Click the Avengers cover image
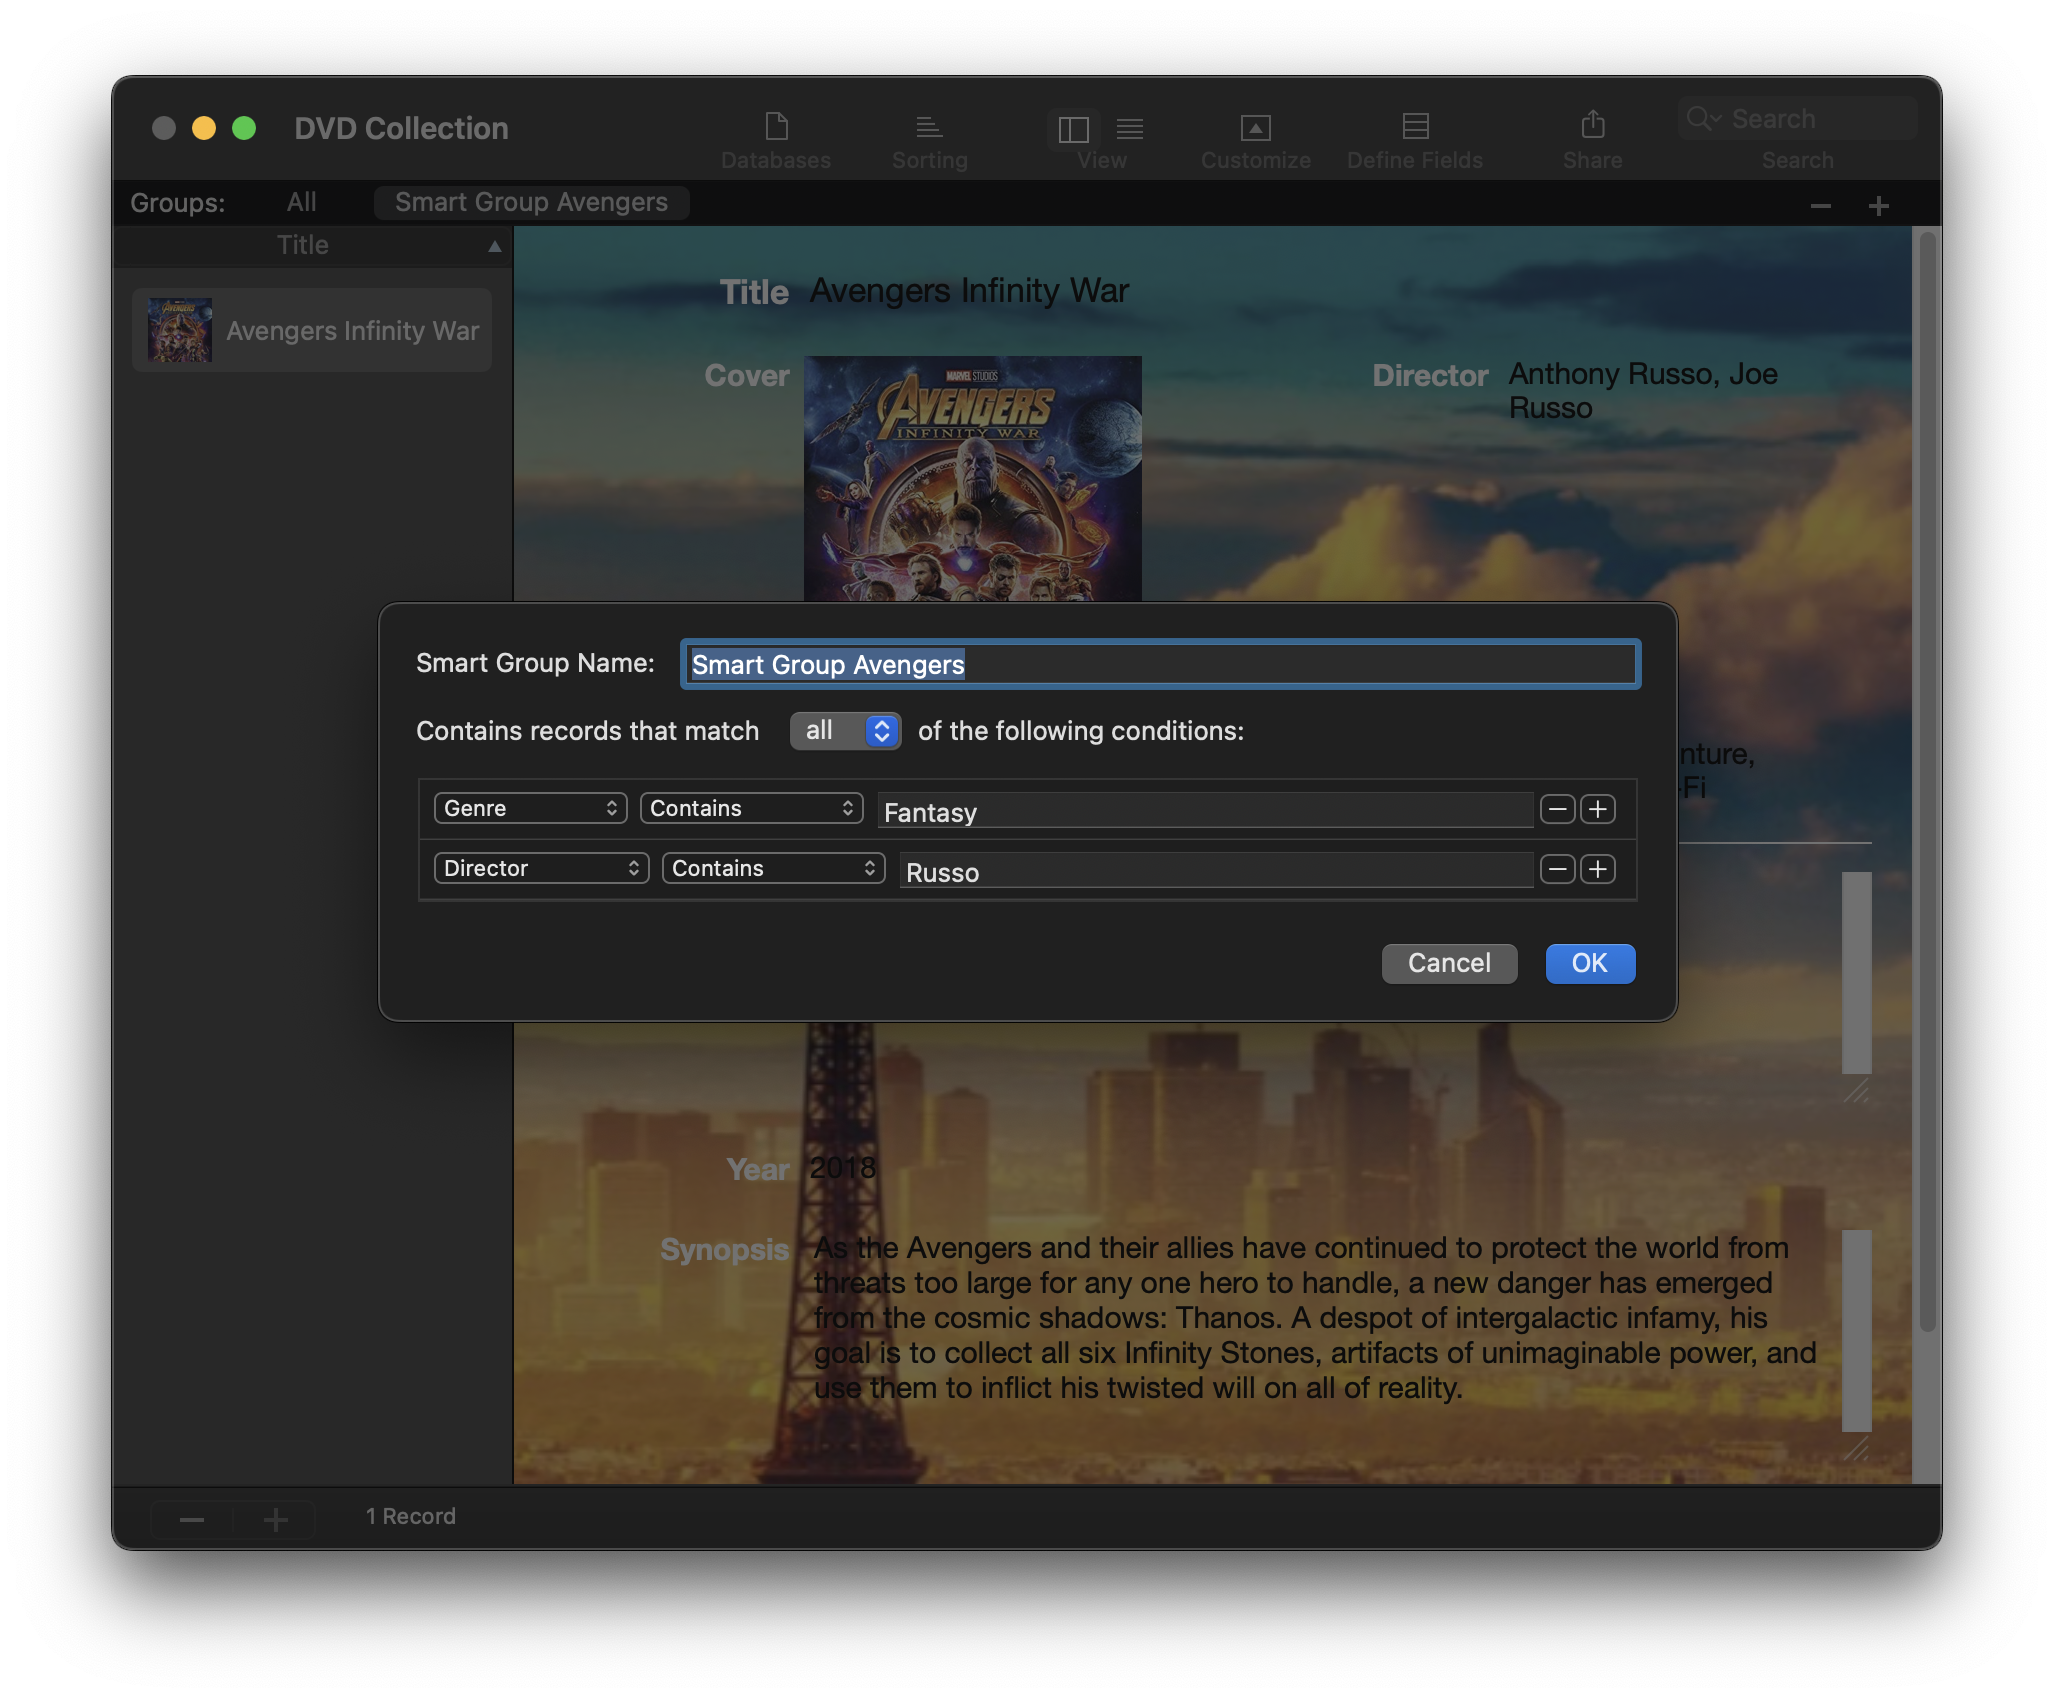The height and width of the screenshot is (1698, 2054). [972, 478]
